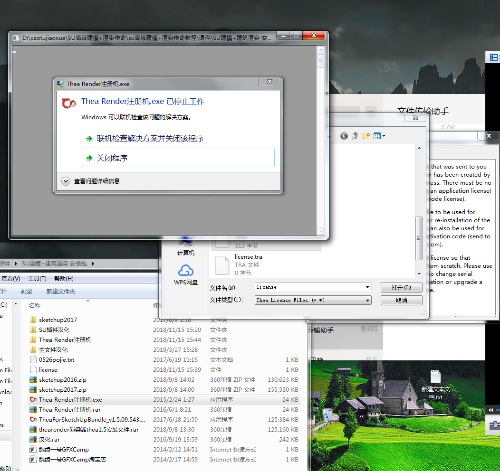
Task: Select the license file in Explorer list
Action: pos(44,370)
